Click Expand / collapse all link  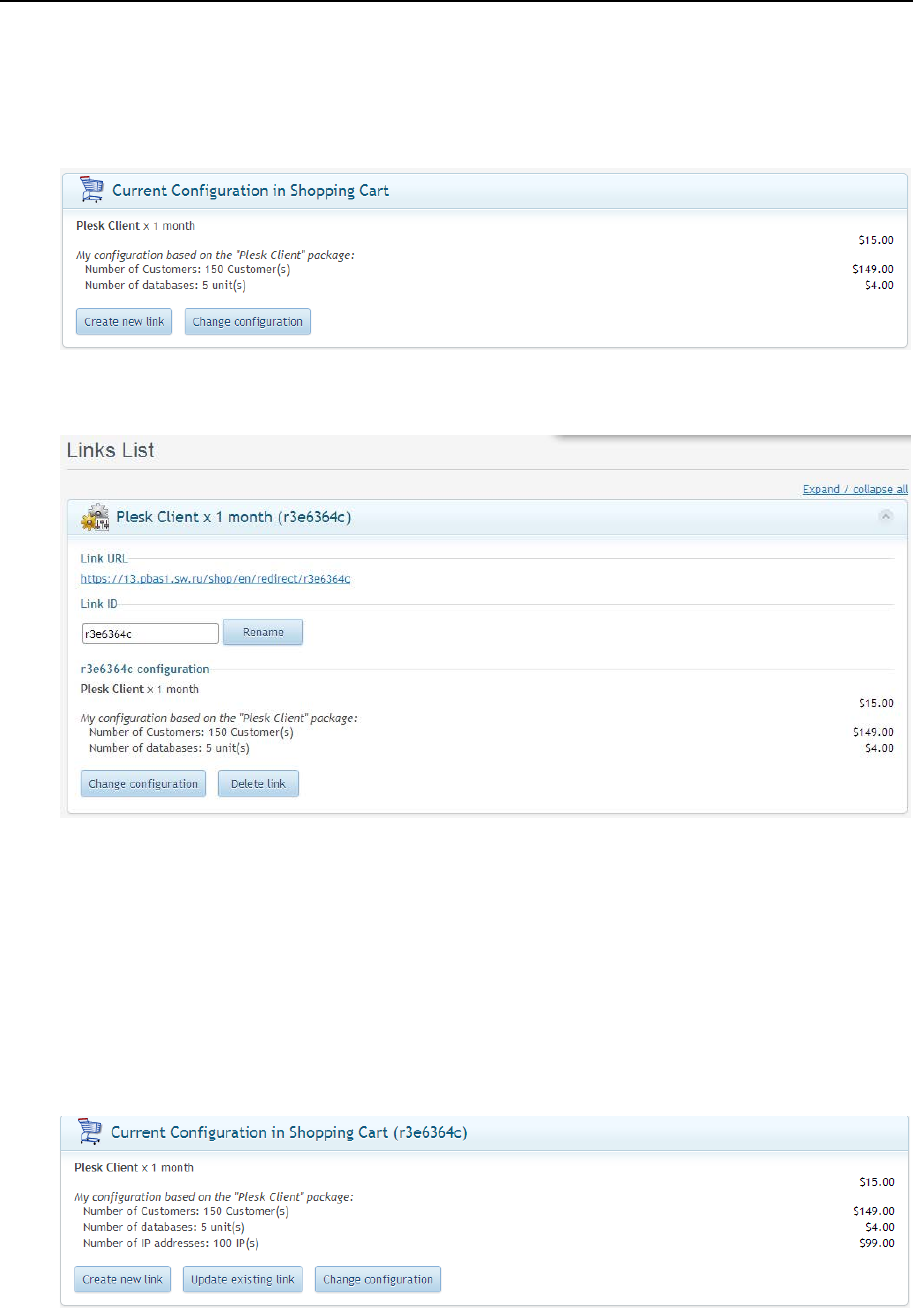(x=855, y=489)
